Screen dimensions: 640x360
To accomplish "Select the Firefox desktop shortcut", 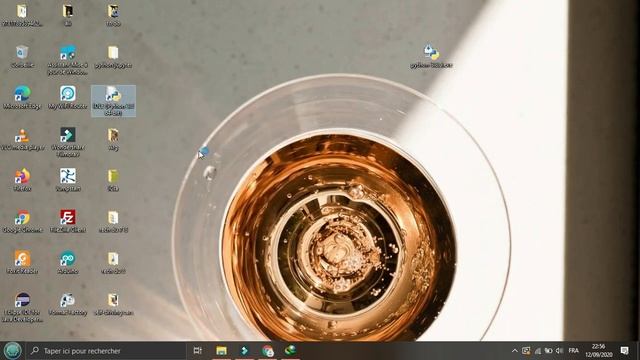I will tap(22, 180).
